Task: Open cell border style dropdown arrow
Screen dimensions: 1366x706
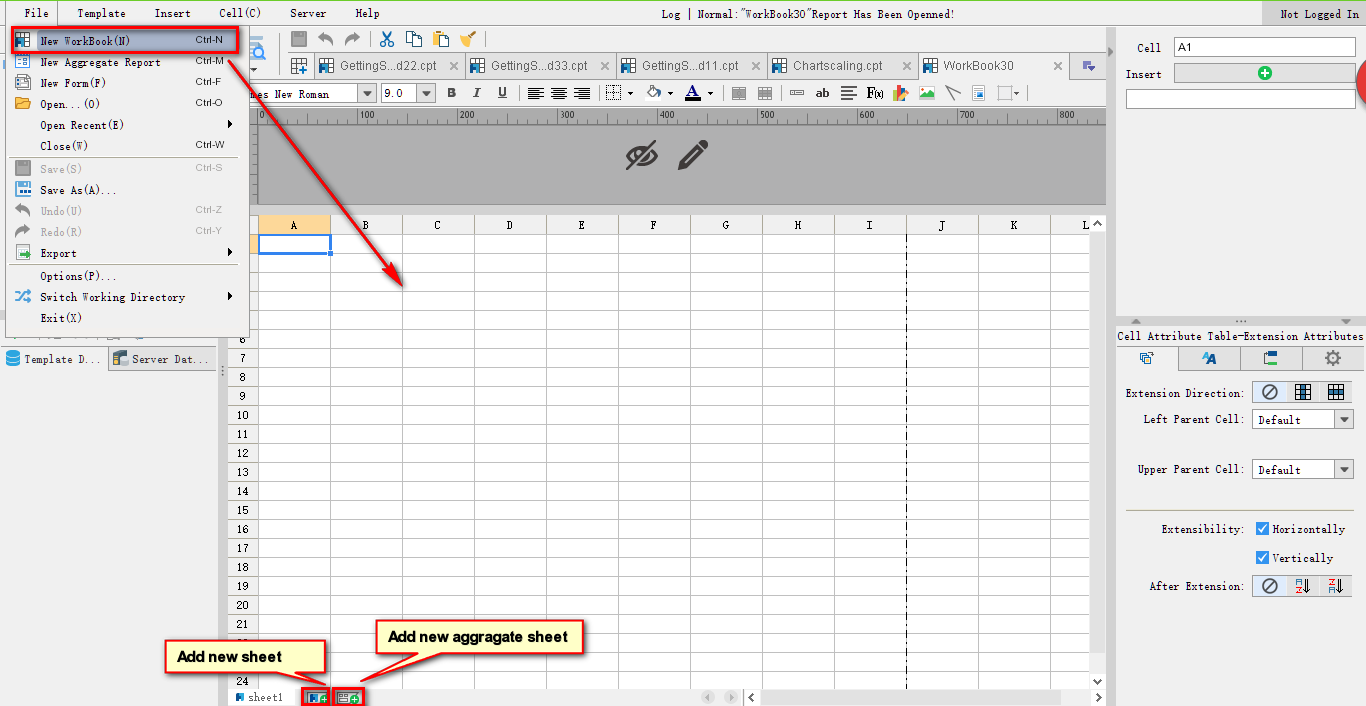Action: (x=630, y=94)
